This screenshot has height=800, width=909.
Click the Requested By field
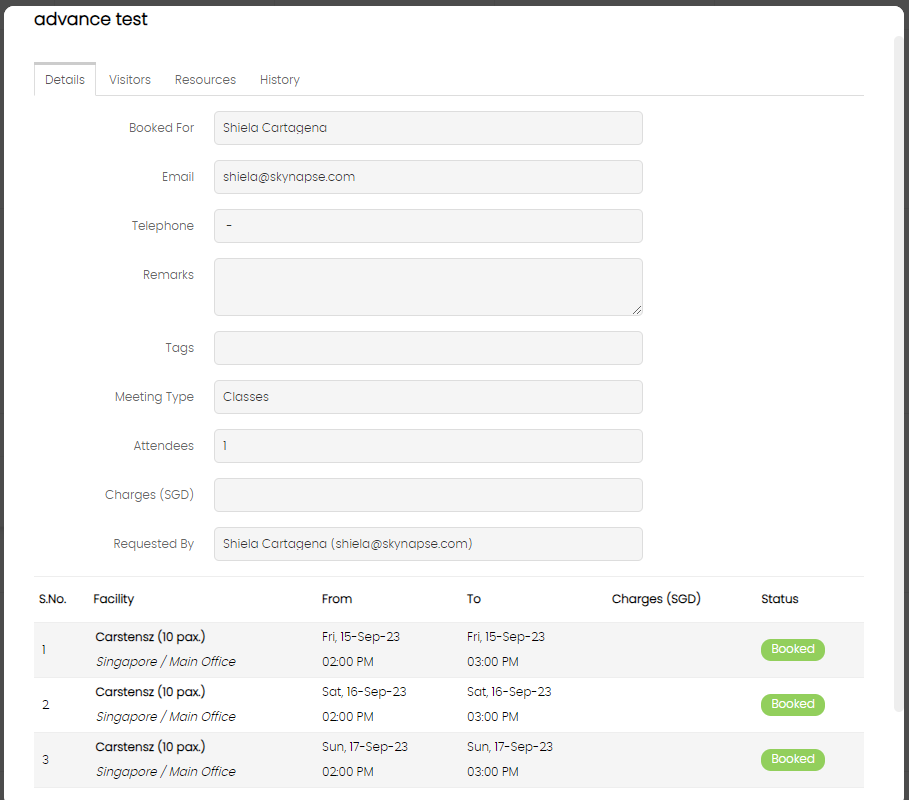pyautogui.click(x=428, y=544)
